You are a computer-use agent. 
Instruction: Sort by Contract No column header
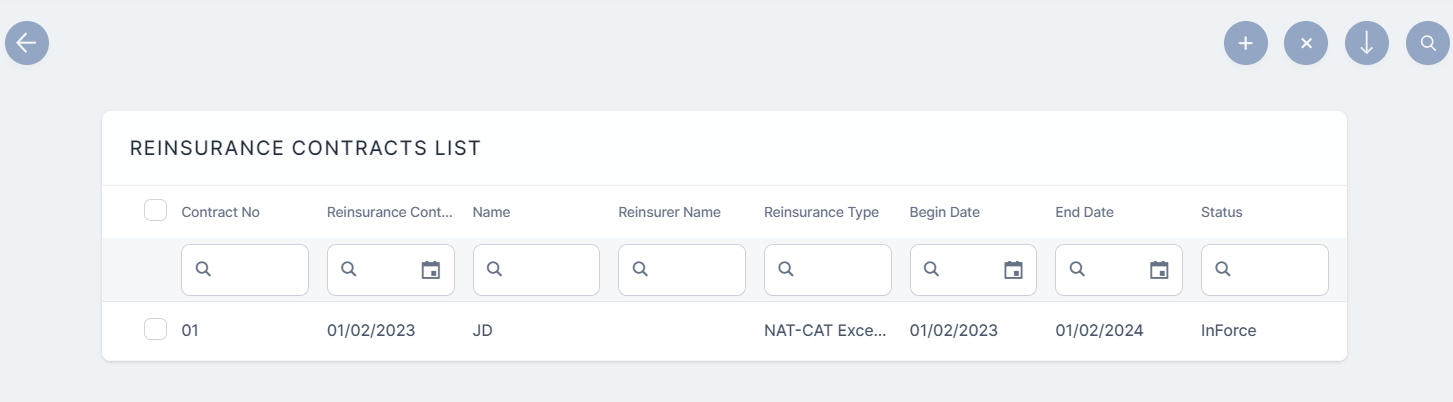tap(220, 212)
